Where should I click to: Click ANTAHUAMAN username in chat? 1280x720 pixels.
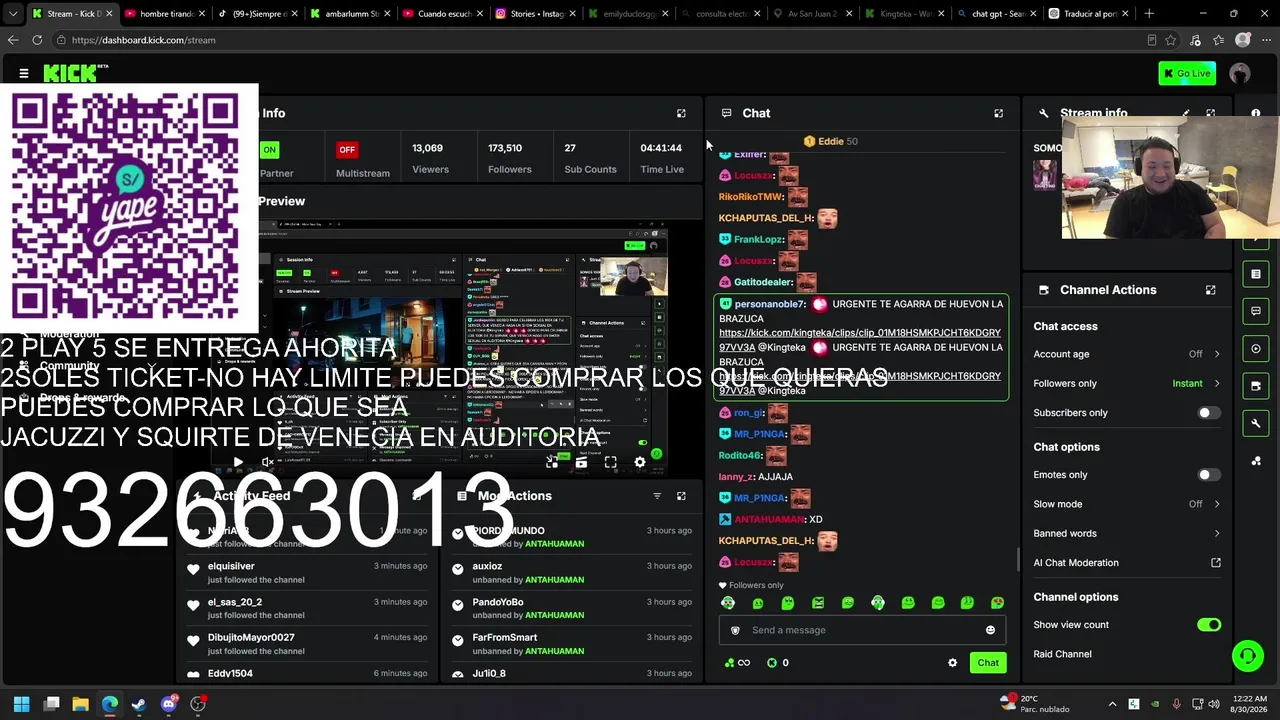coord(769,520)
